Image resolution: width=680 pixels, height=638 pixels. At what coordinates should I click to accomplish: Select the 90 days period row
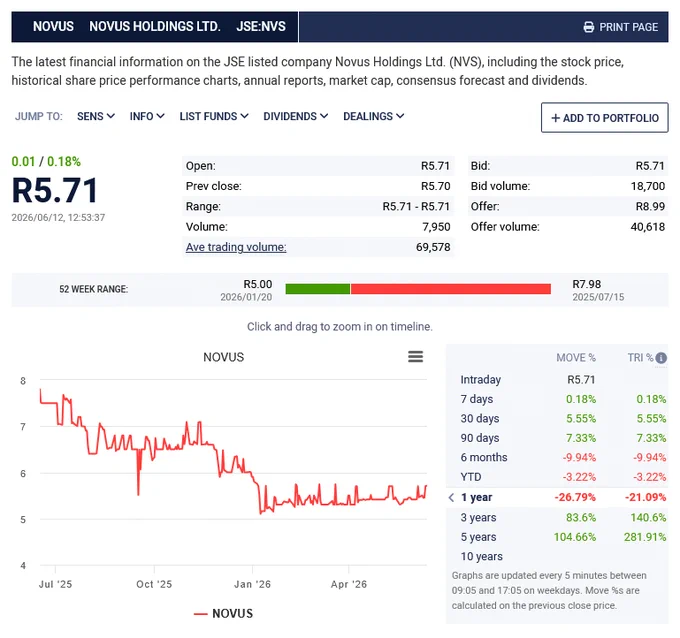557,438
